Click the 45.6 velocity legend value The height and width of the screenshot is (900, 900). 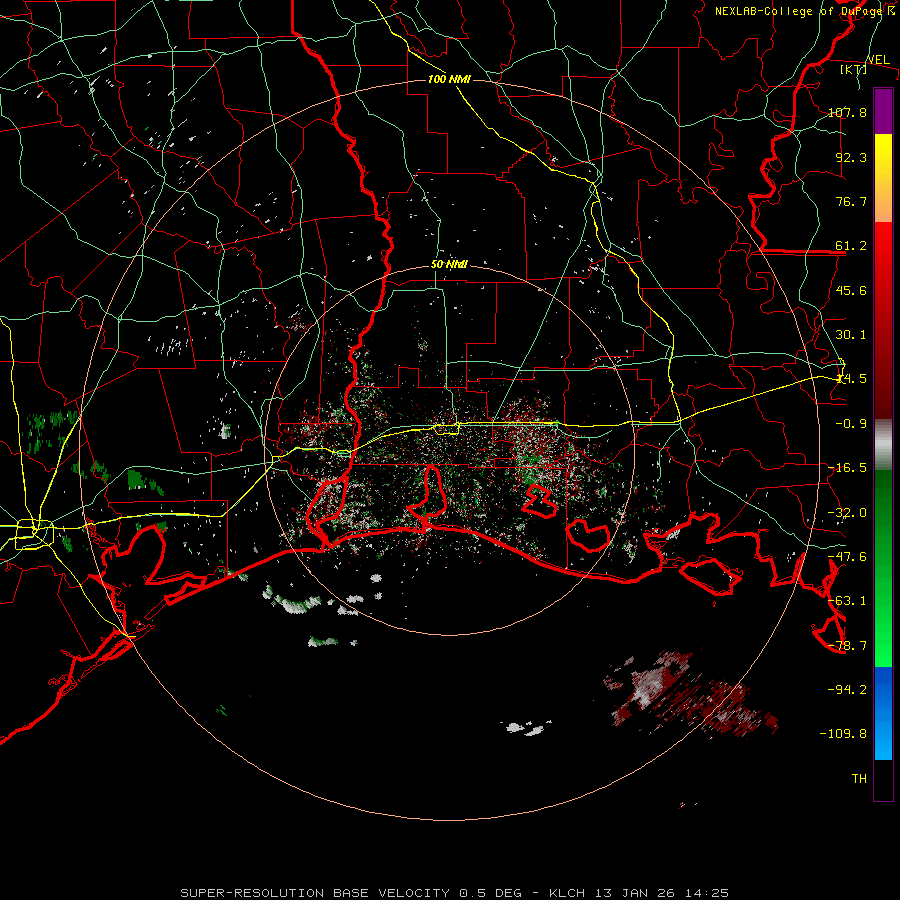[x=851, y=290]
